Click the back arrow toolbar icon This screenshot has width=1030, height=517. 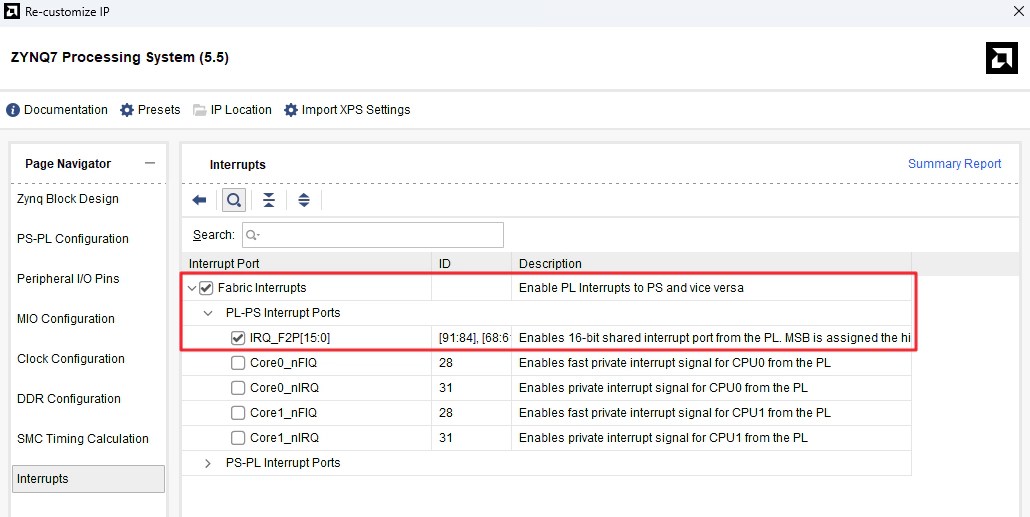click(200, 200)
